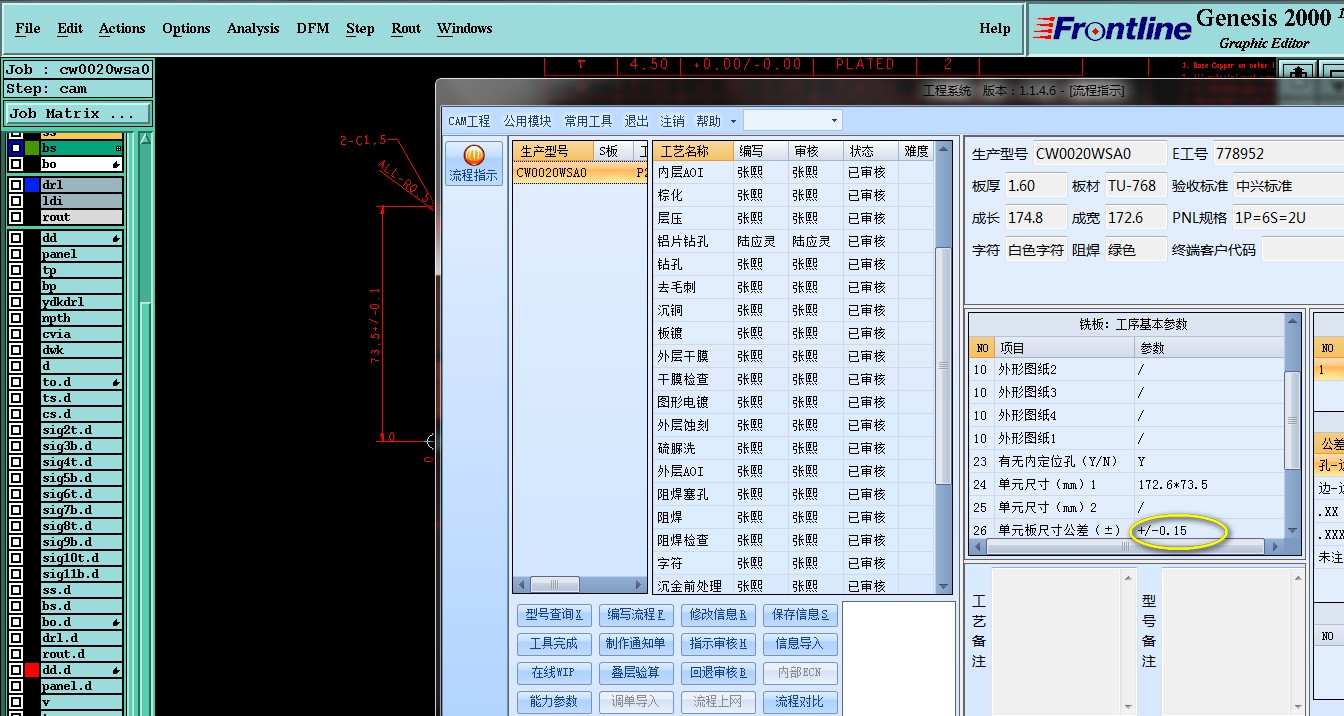Screen dimensions: 1344x716
Task: Click the 注销 menu item
Action: click(x=672, y=121)
